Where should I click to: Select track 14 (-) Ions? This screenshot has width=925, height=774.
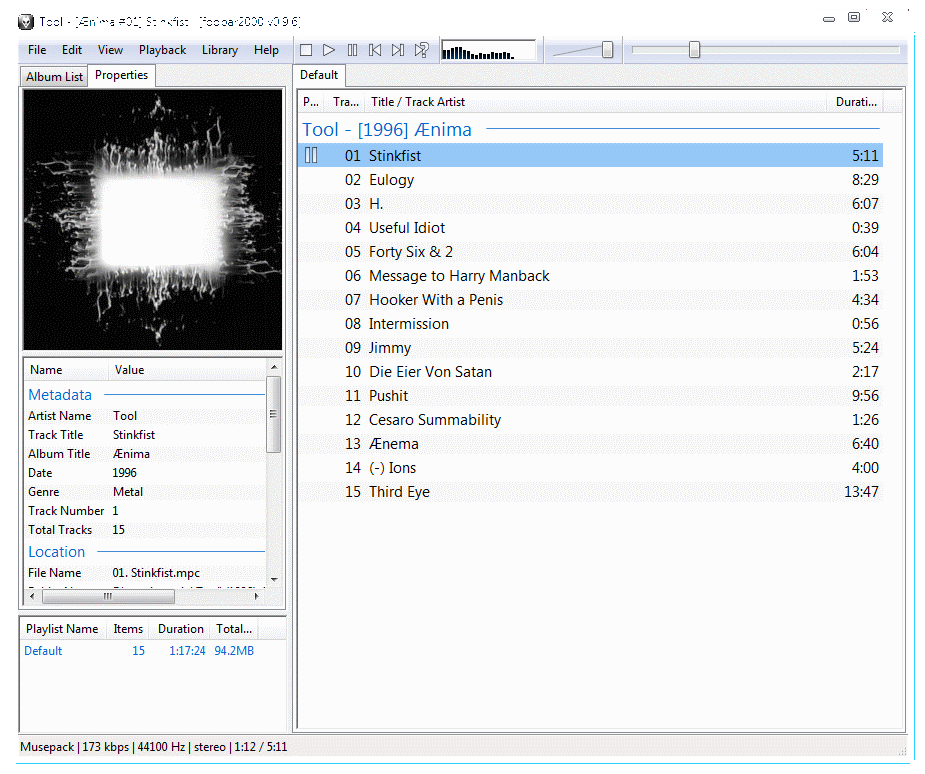590,468
